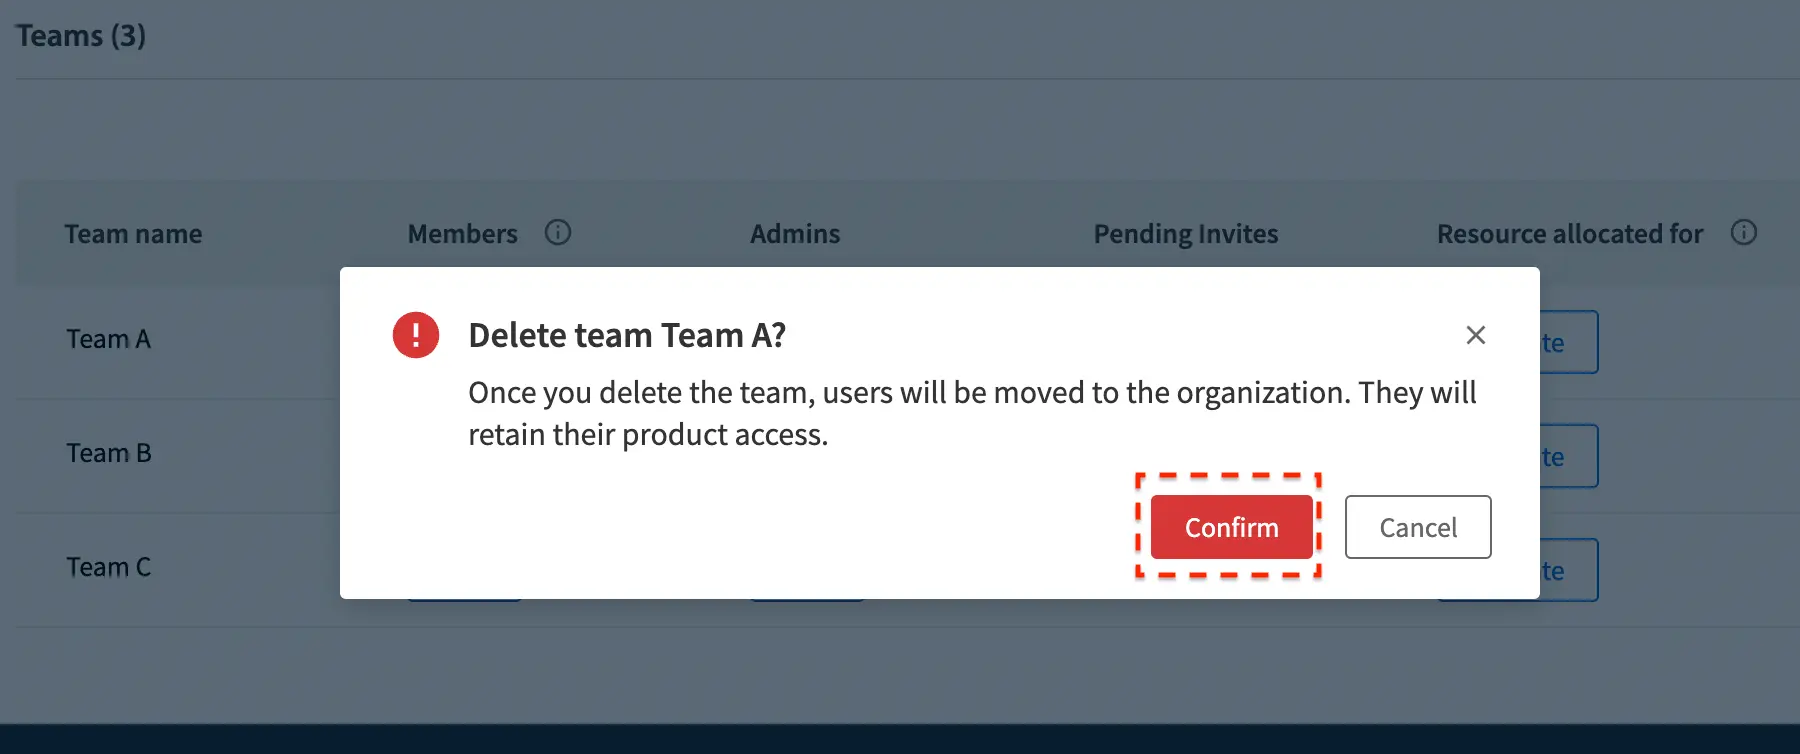Screen dimensions: 1800x754
Task: Click the partially hidden button in Team C row
Action: pos(1568,571)
